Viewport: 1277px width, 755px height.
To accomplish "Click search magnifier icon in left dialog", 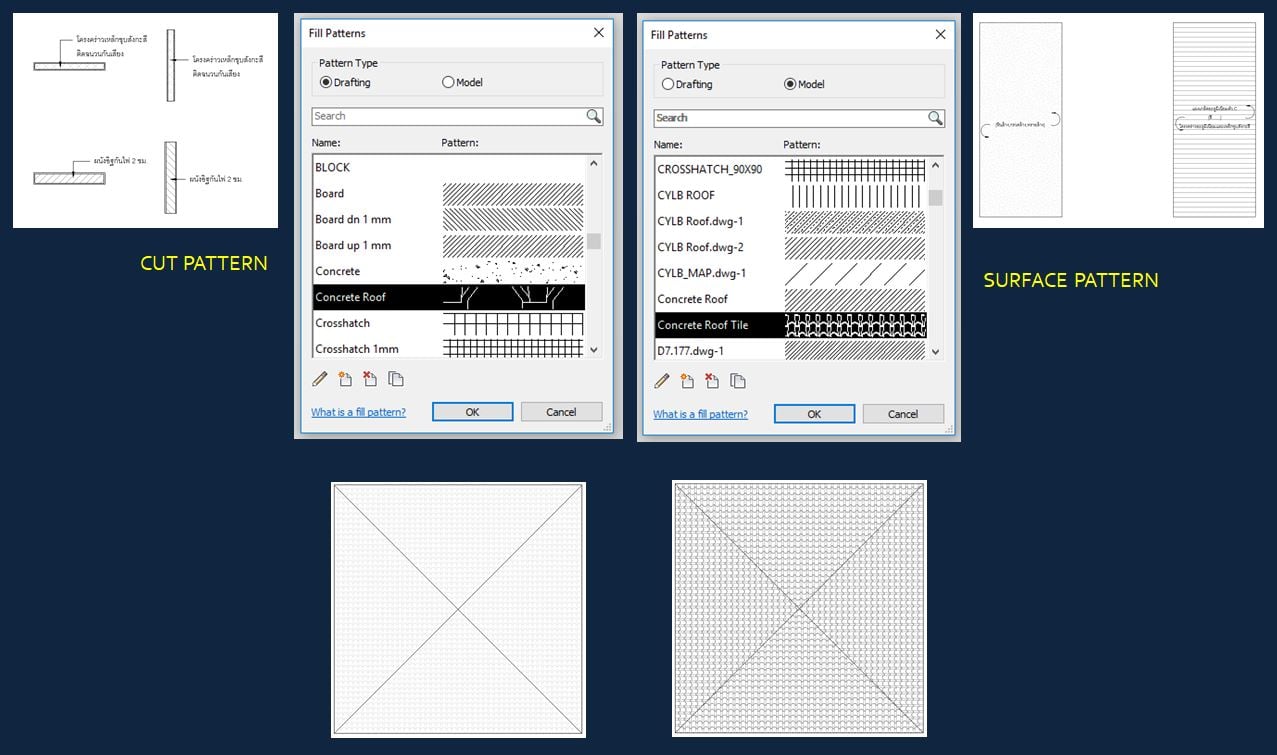I will click(x=594, y=116).
